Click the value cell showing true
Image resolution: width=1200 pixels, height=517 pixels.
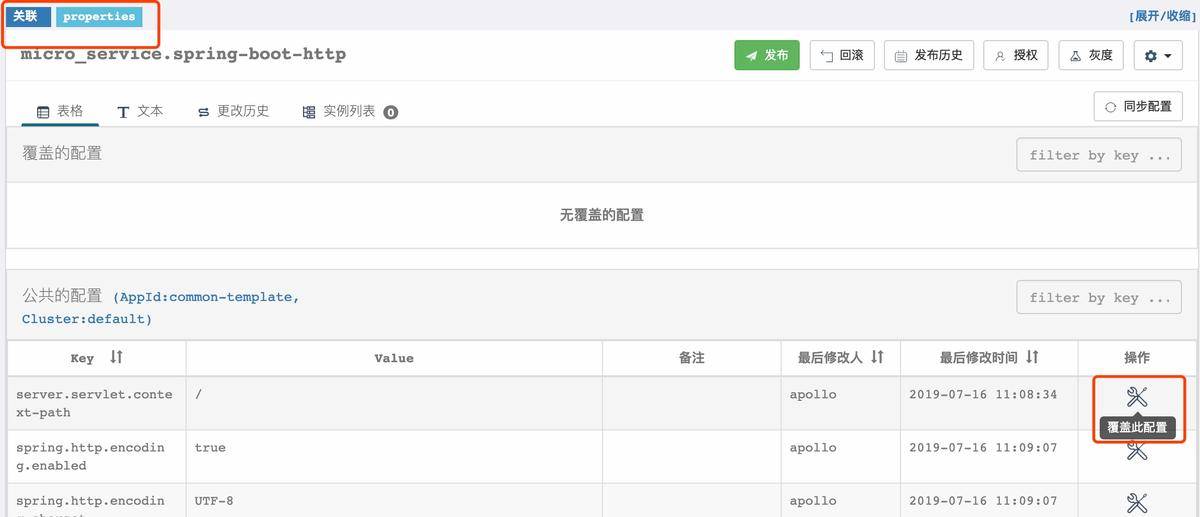[x=394, y=457]
